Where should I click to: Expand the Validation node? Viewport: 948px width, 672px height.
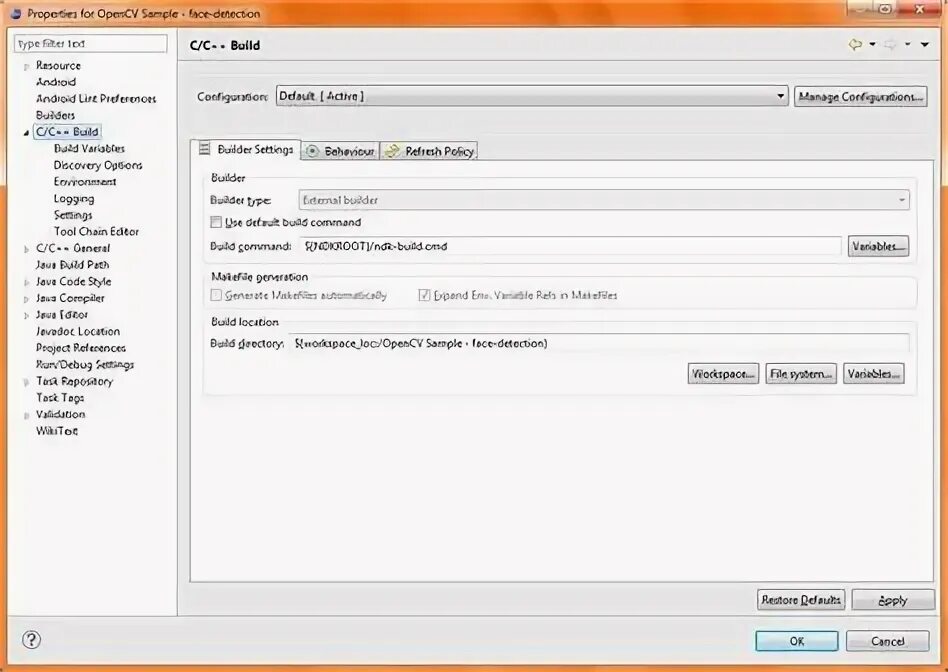[x=26, y=416]
